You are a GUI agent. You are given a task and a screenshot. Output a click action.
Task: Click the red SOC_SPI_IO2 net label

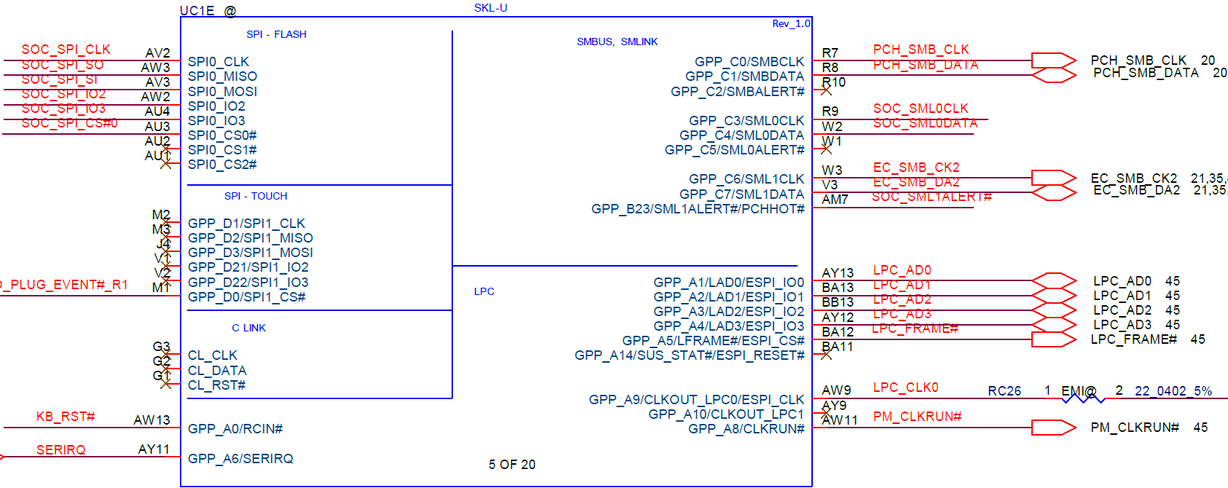tap(64, 94)
